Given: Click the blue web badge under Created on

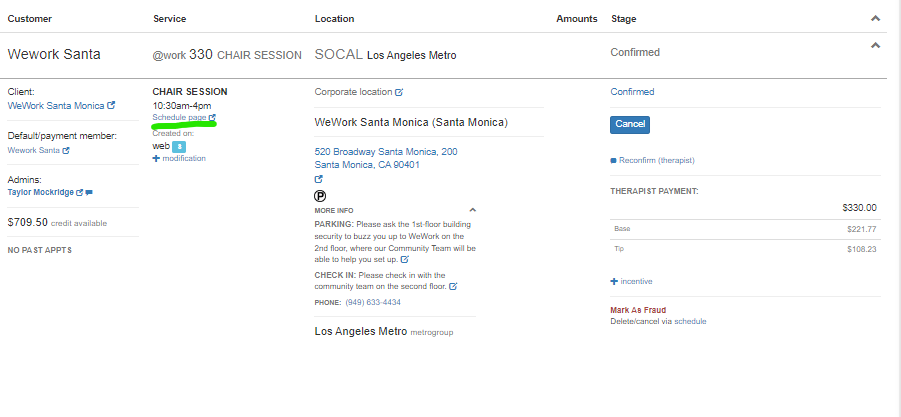Looking at the screenshot, I should (180, 146).
